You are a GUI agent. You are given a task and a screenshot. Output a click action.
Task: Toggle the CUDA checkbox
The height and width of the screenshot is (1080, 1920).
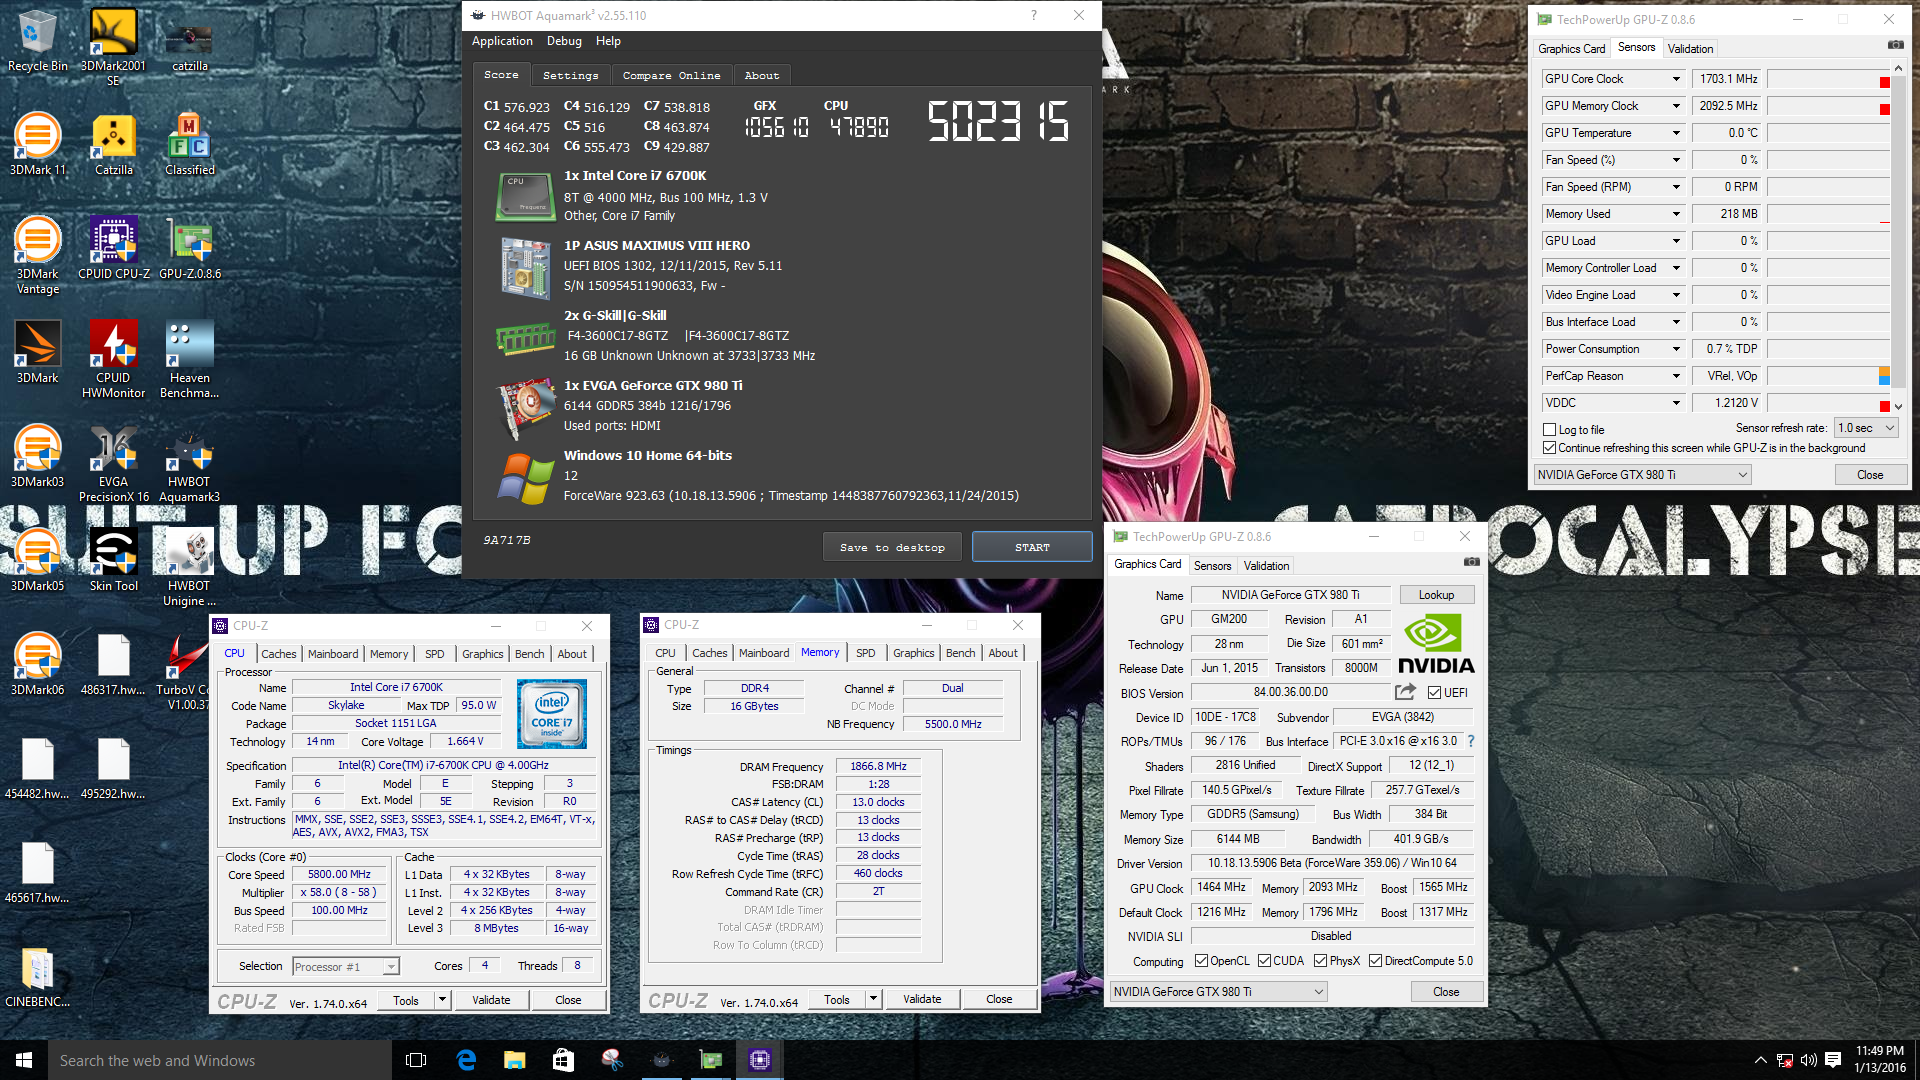(x=1264, y=961)
